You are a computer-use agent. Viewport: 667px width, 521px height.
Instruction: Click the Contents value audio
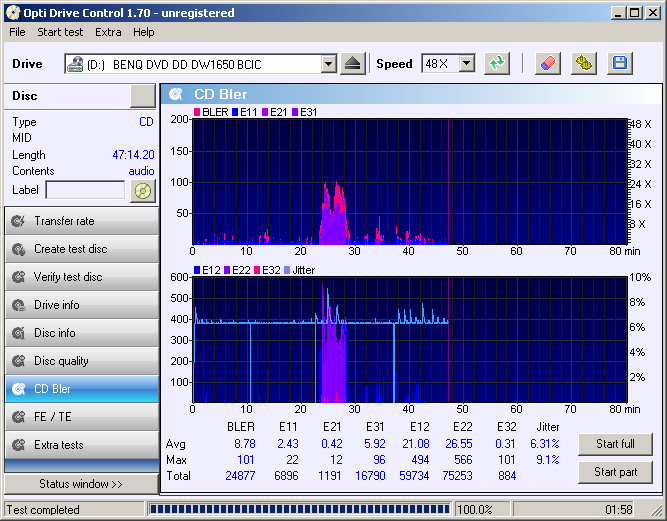[141, 171]
